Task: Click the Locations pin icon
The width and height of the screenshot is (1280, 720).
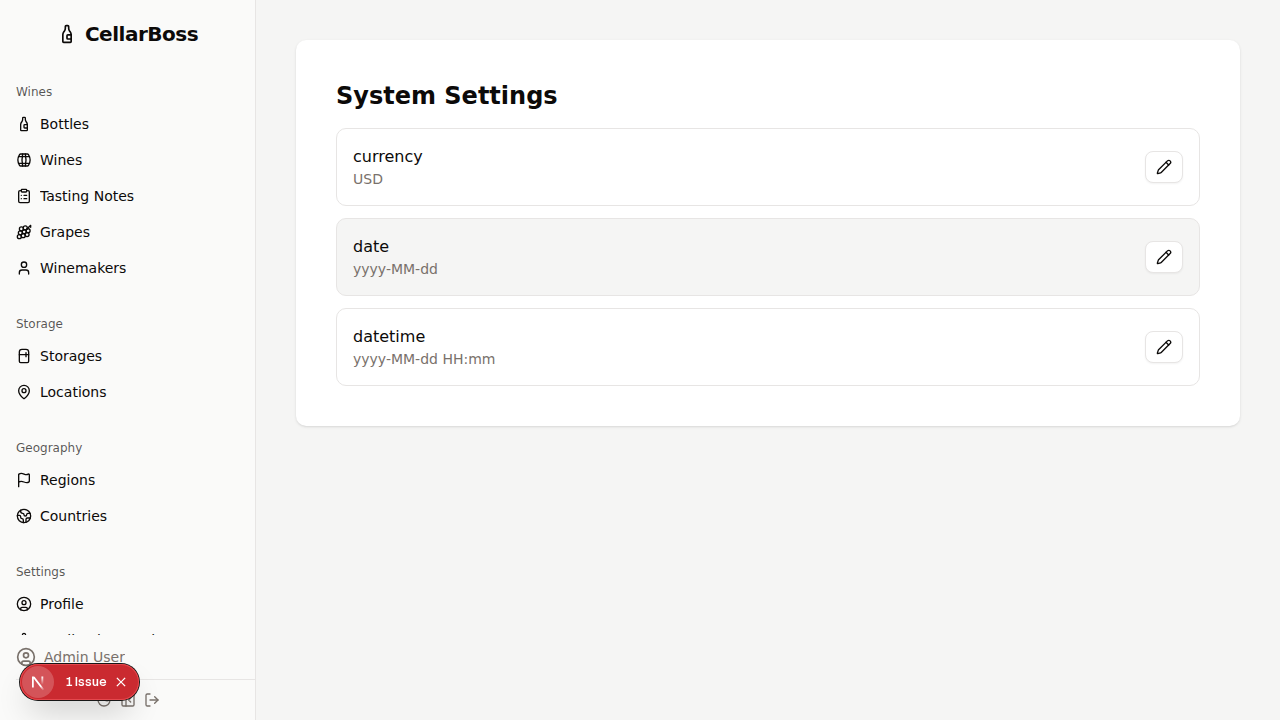Action: 24,392
